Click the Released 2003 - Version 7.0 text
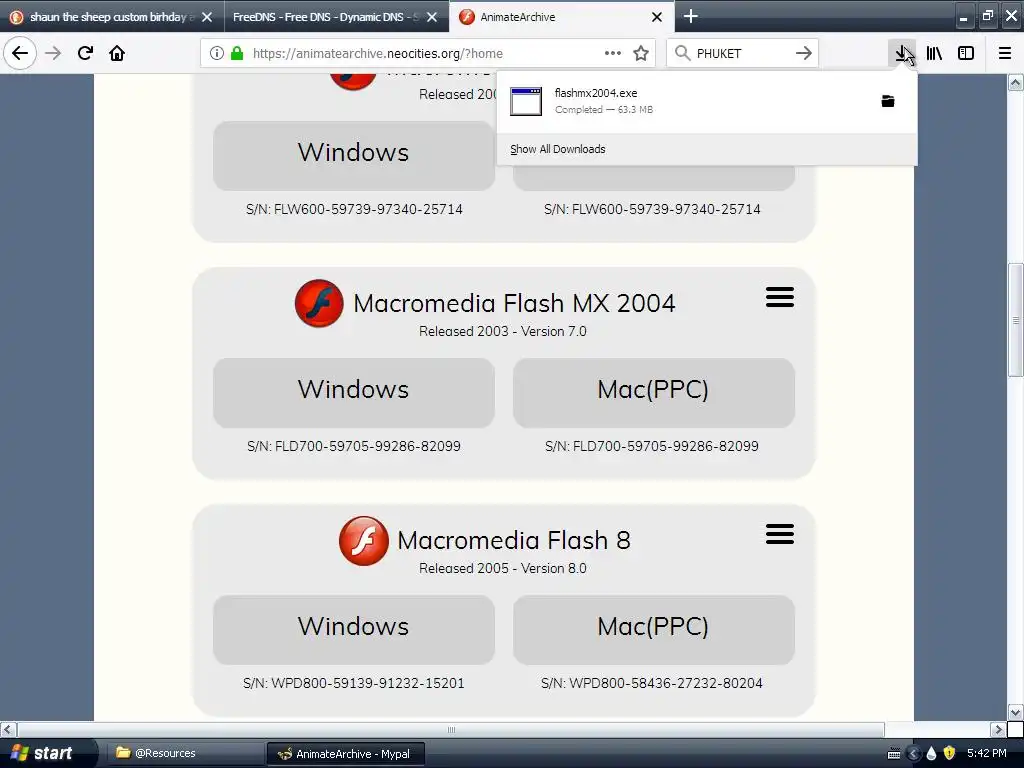The image size is (1024, 768). click(503, 331)
